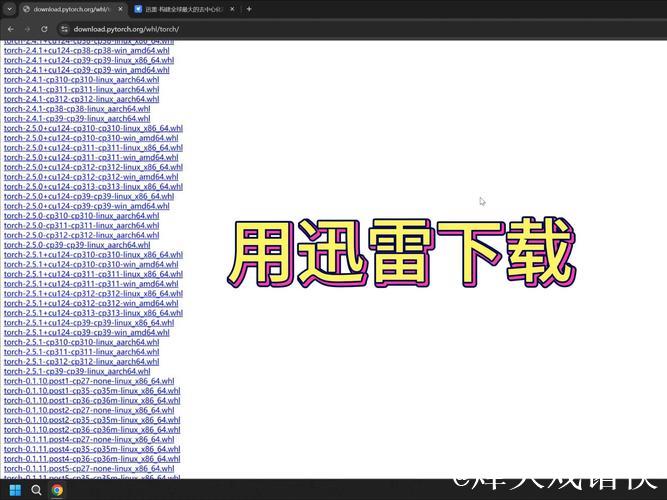This screenshot has height=500, width=667.
Task: Open torch-2.5.0-cp312-cp312-linux_aarch64.whl link
Action: (82, 235)
